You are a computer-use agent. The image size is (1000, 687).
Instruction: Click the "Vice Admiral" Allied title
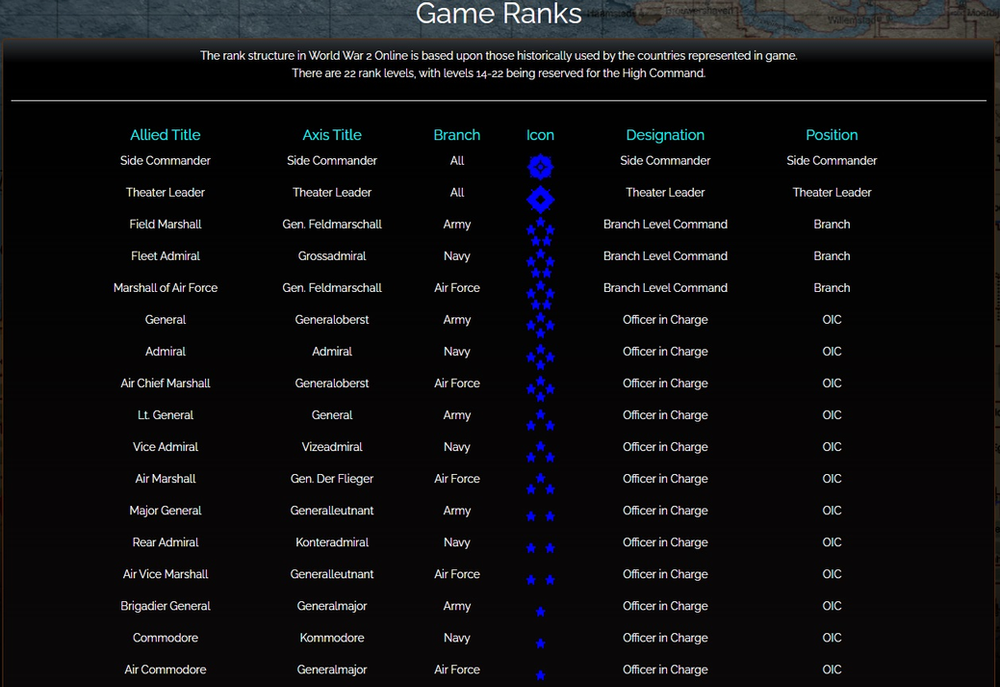pyautogui.click(x=165, y=447)
